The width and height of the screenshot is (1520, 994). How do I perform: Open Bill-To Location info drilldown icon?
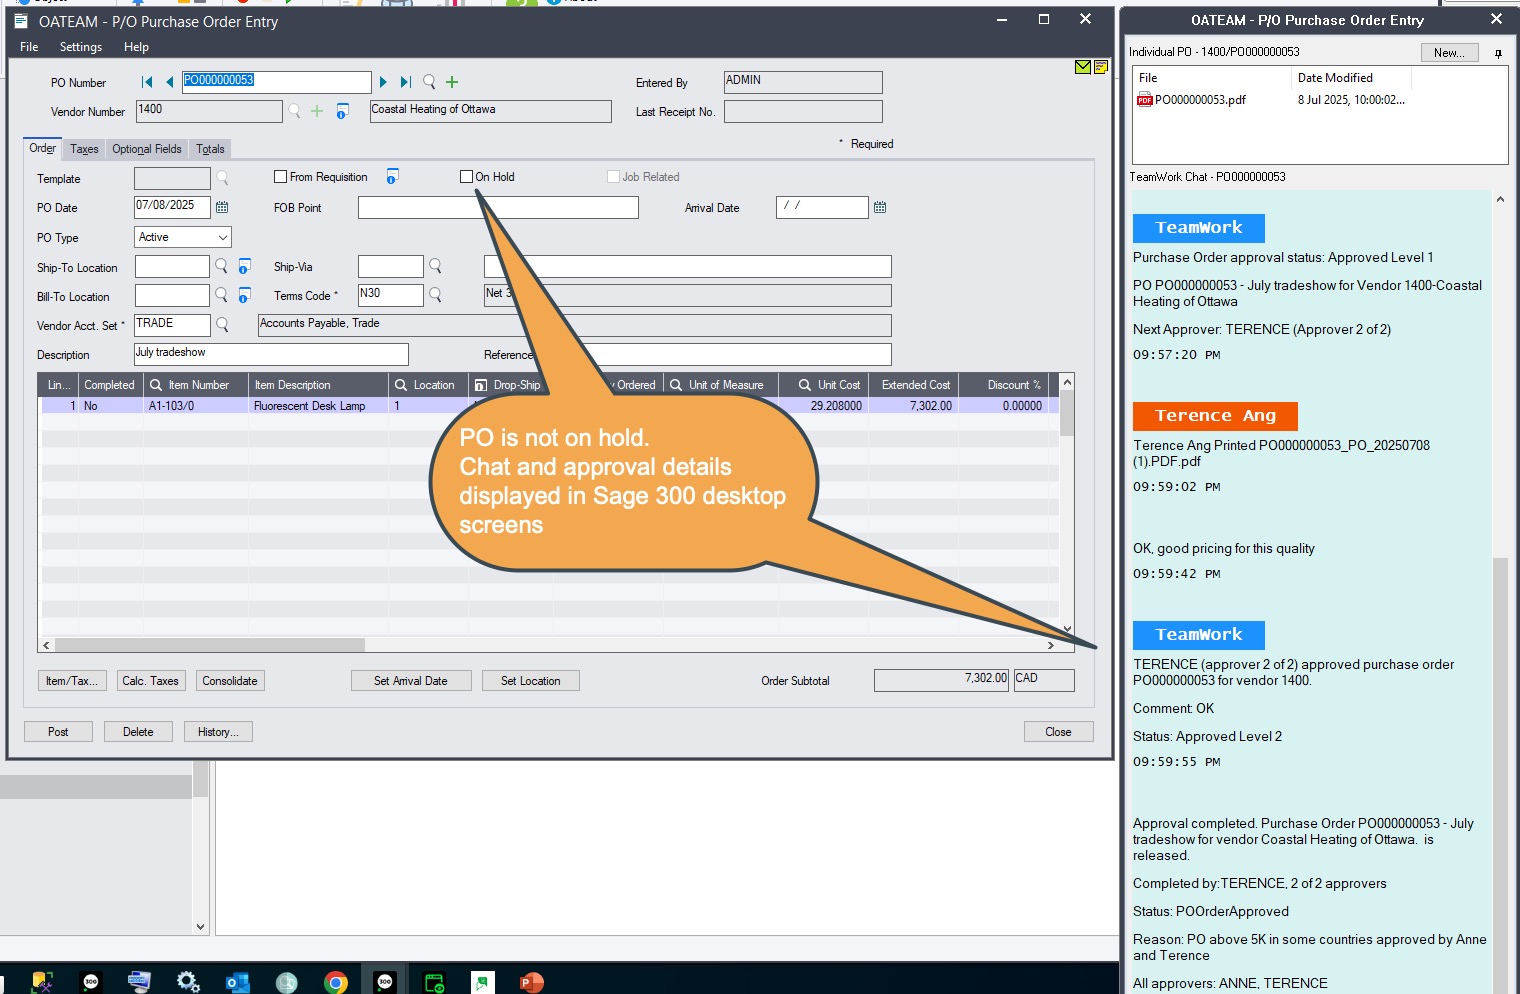coord(244,295)
